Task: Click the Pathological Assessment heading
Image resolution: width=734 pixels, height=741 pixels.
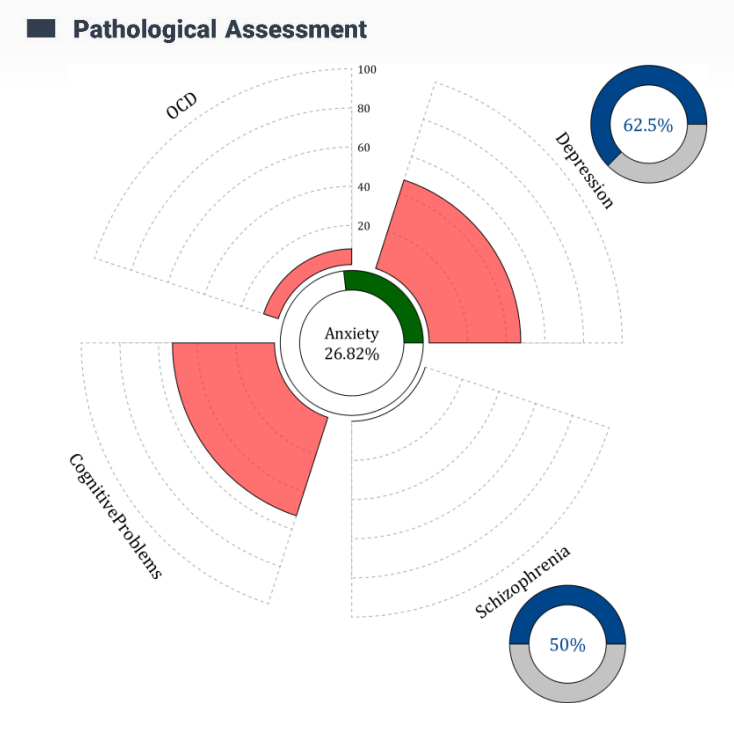Action: click(219, 30)
